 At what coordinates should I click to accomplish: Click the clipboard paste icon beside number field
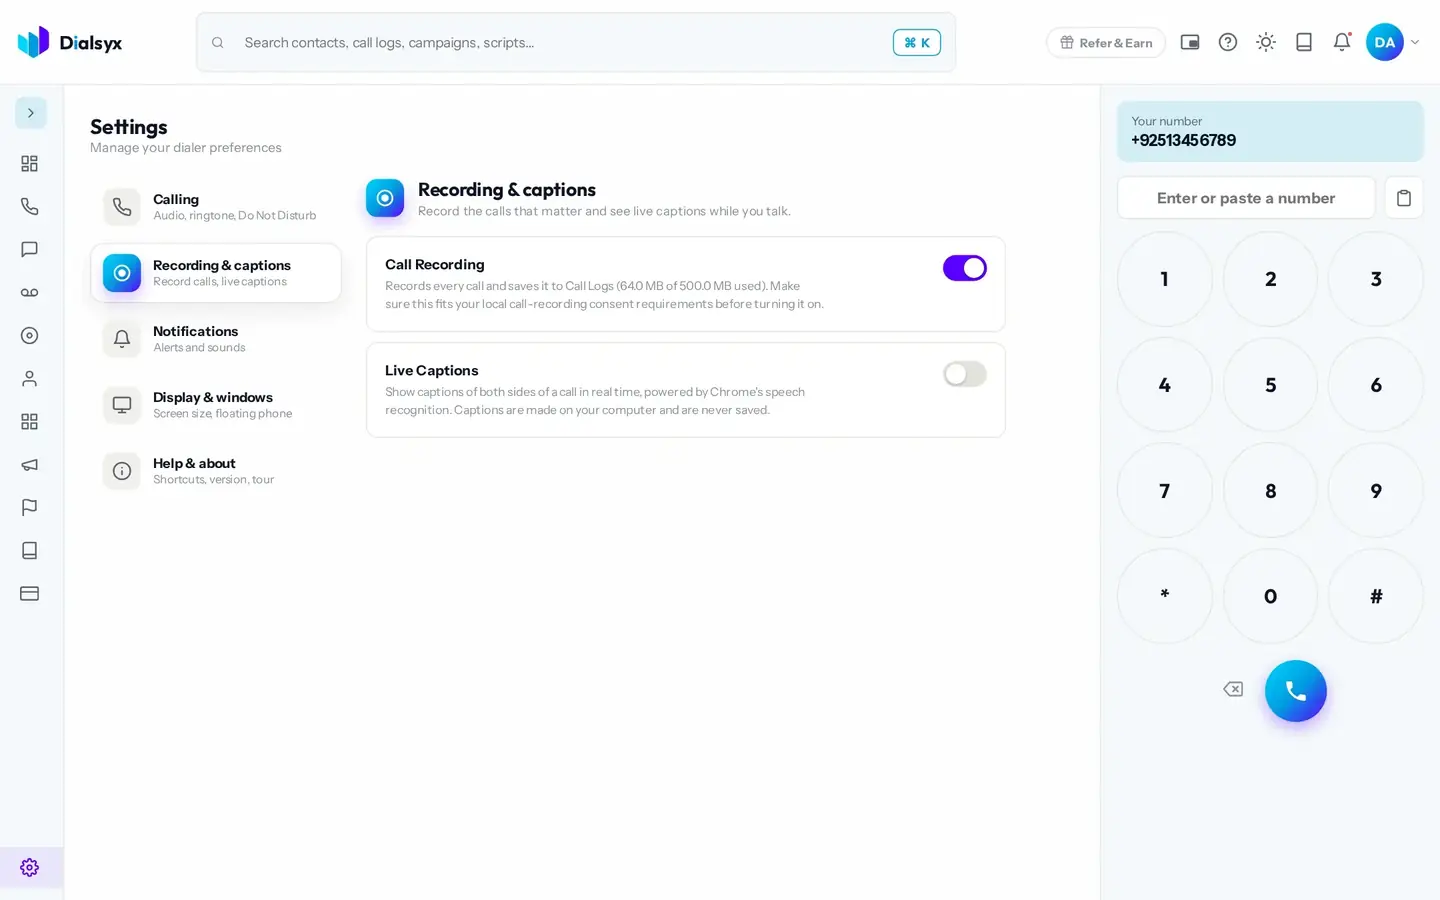(1404, 198)
